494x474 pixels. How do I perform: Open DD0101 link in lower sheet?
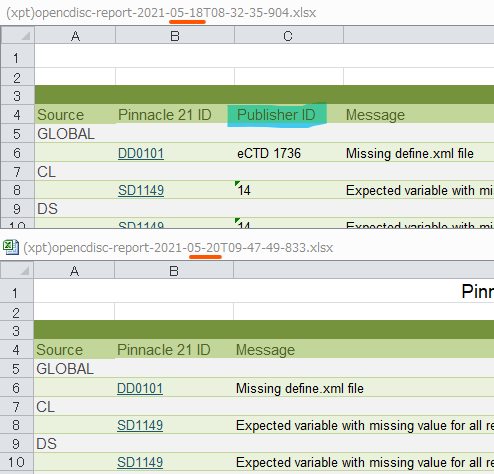[140, 388]
